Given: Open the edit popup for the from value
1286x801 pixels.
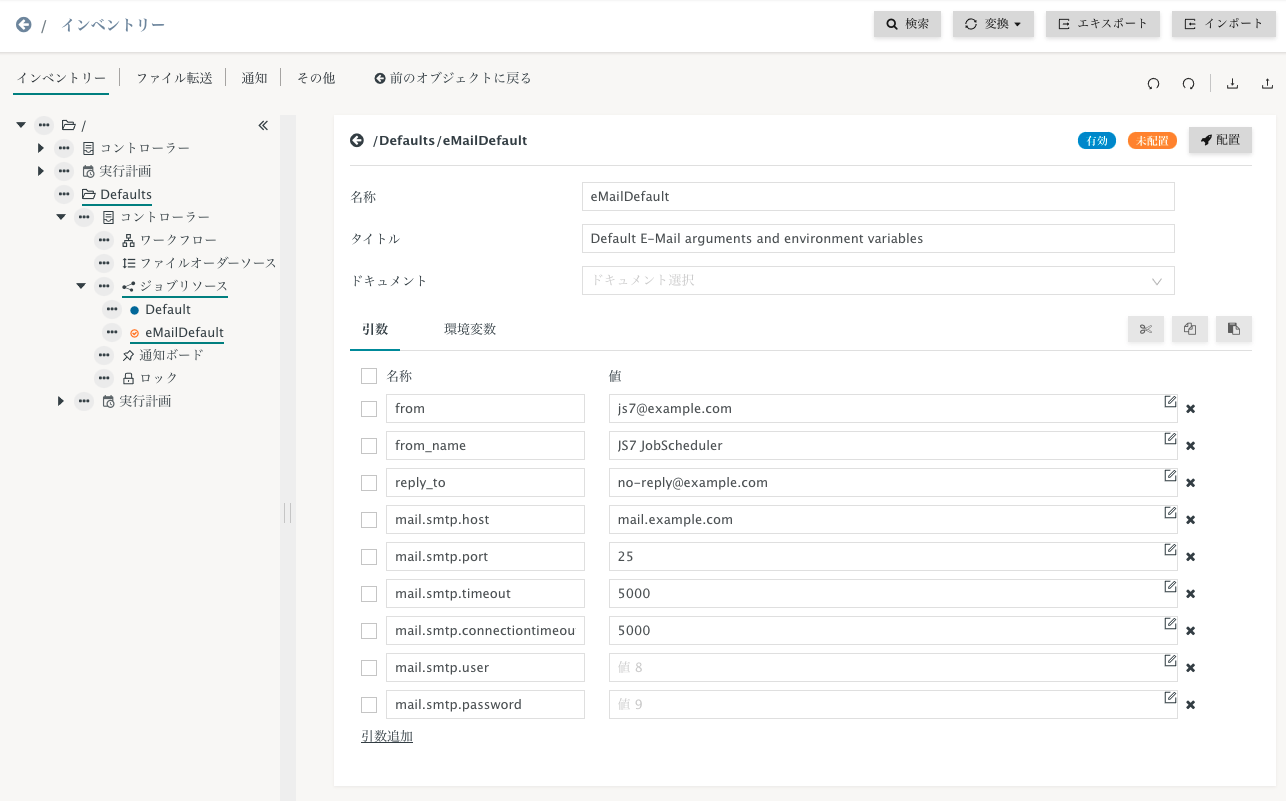Looking at the screenshot, I should pos(1170,401).
